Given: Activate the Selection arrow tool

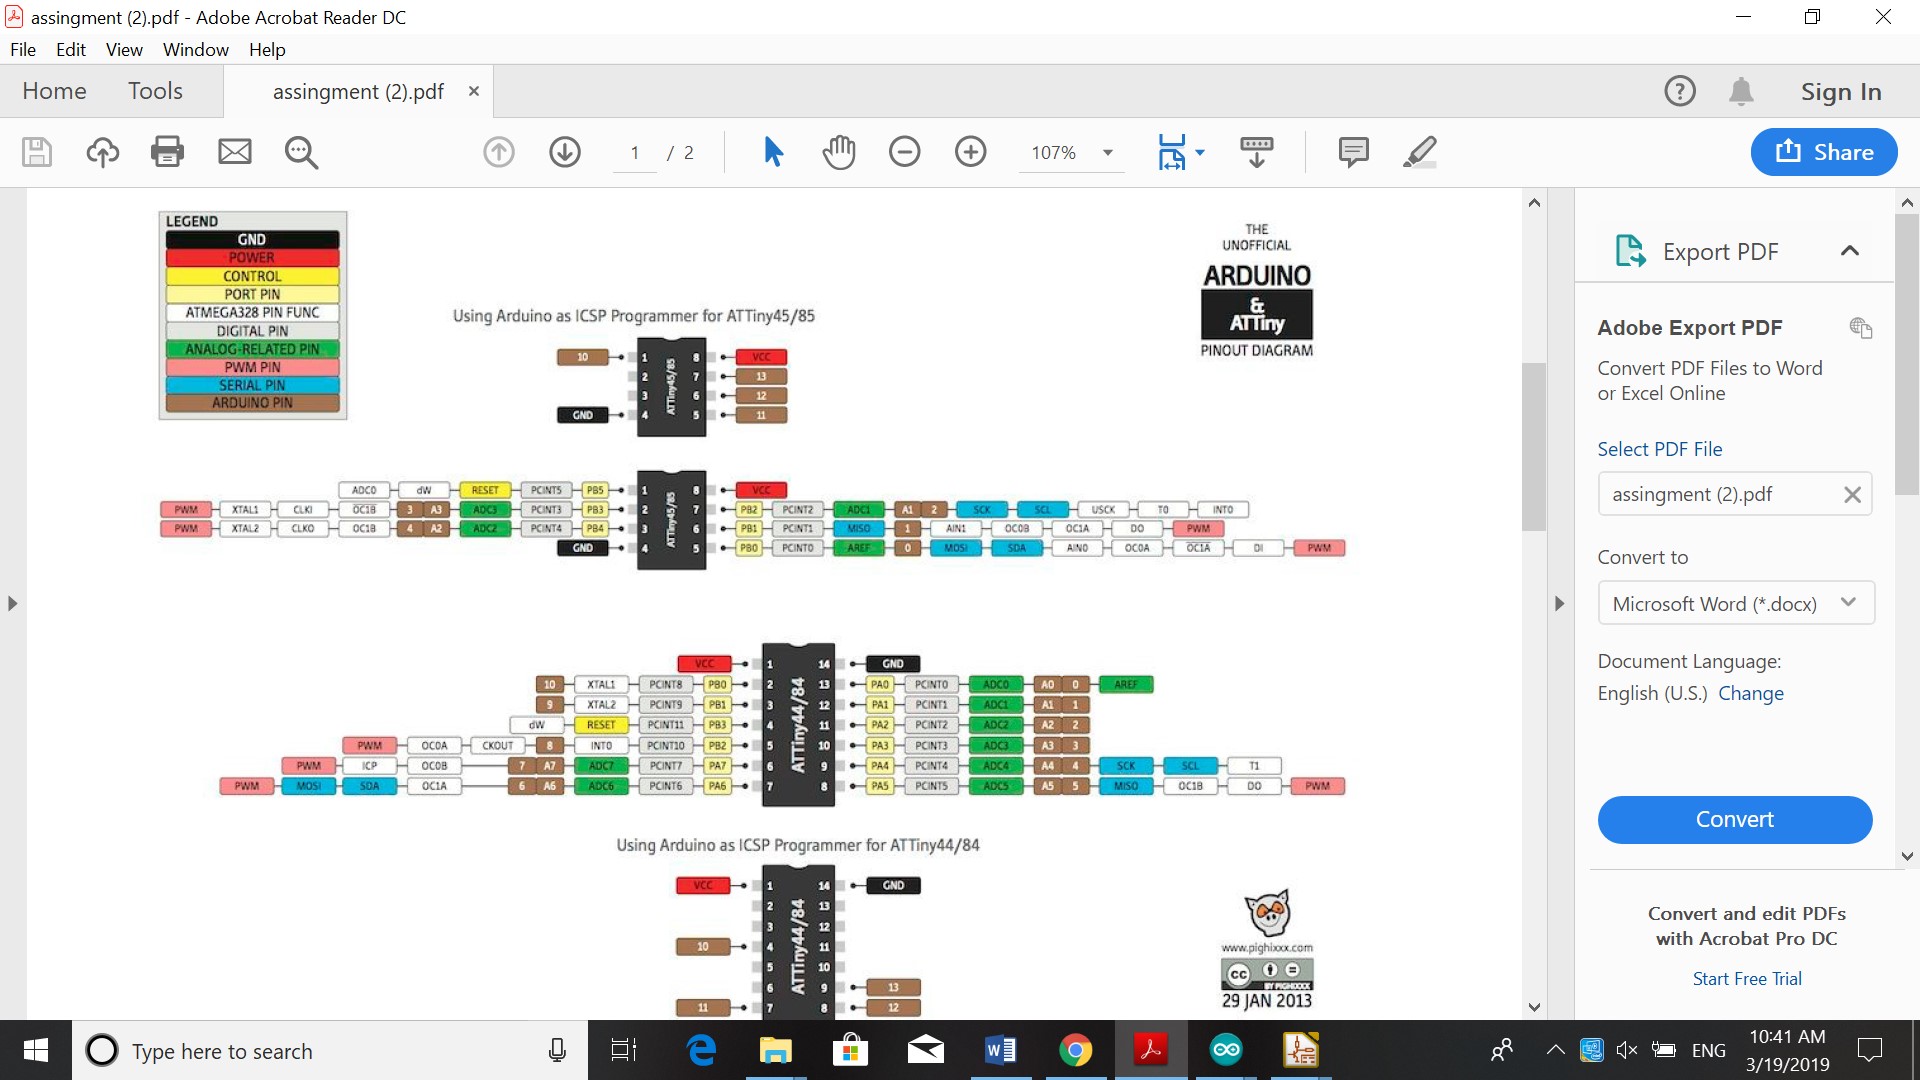Looking at the screenshot, I should click(773, 152).
